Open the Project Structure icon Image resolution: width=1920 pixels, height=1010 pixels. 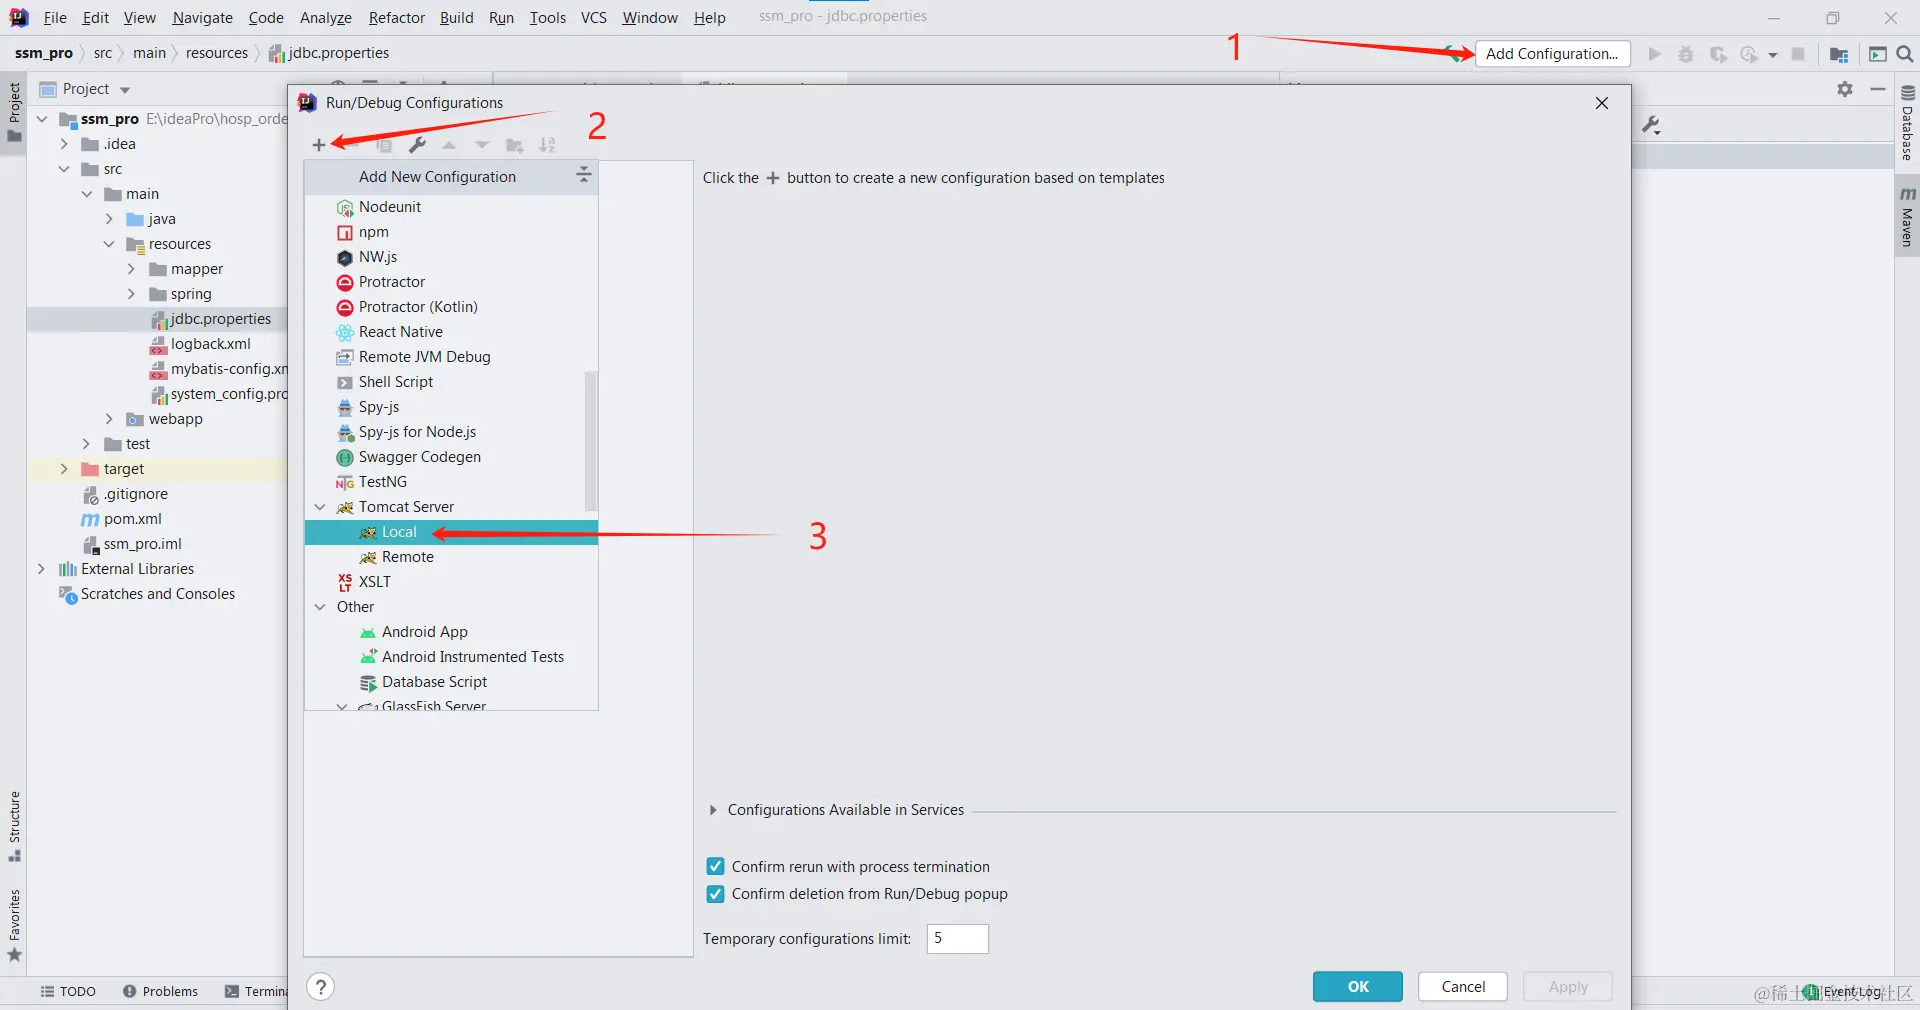(x=1838, y=54)
